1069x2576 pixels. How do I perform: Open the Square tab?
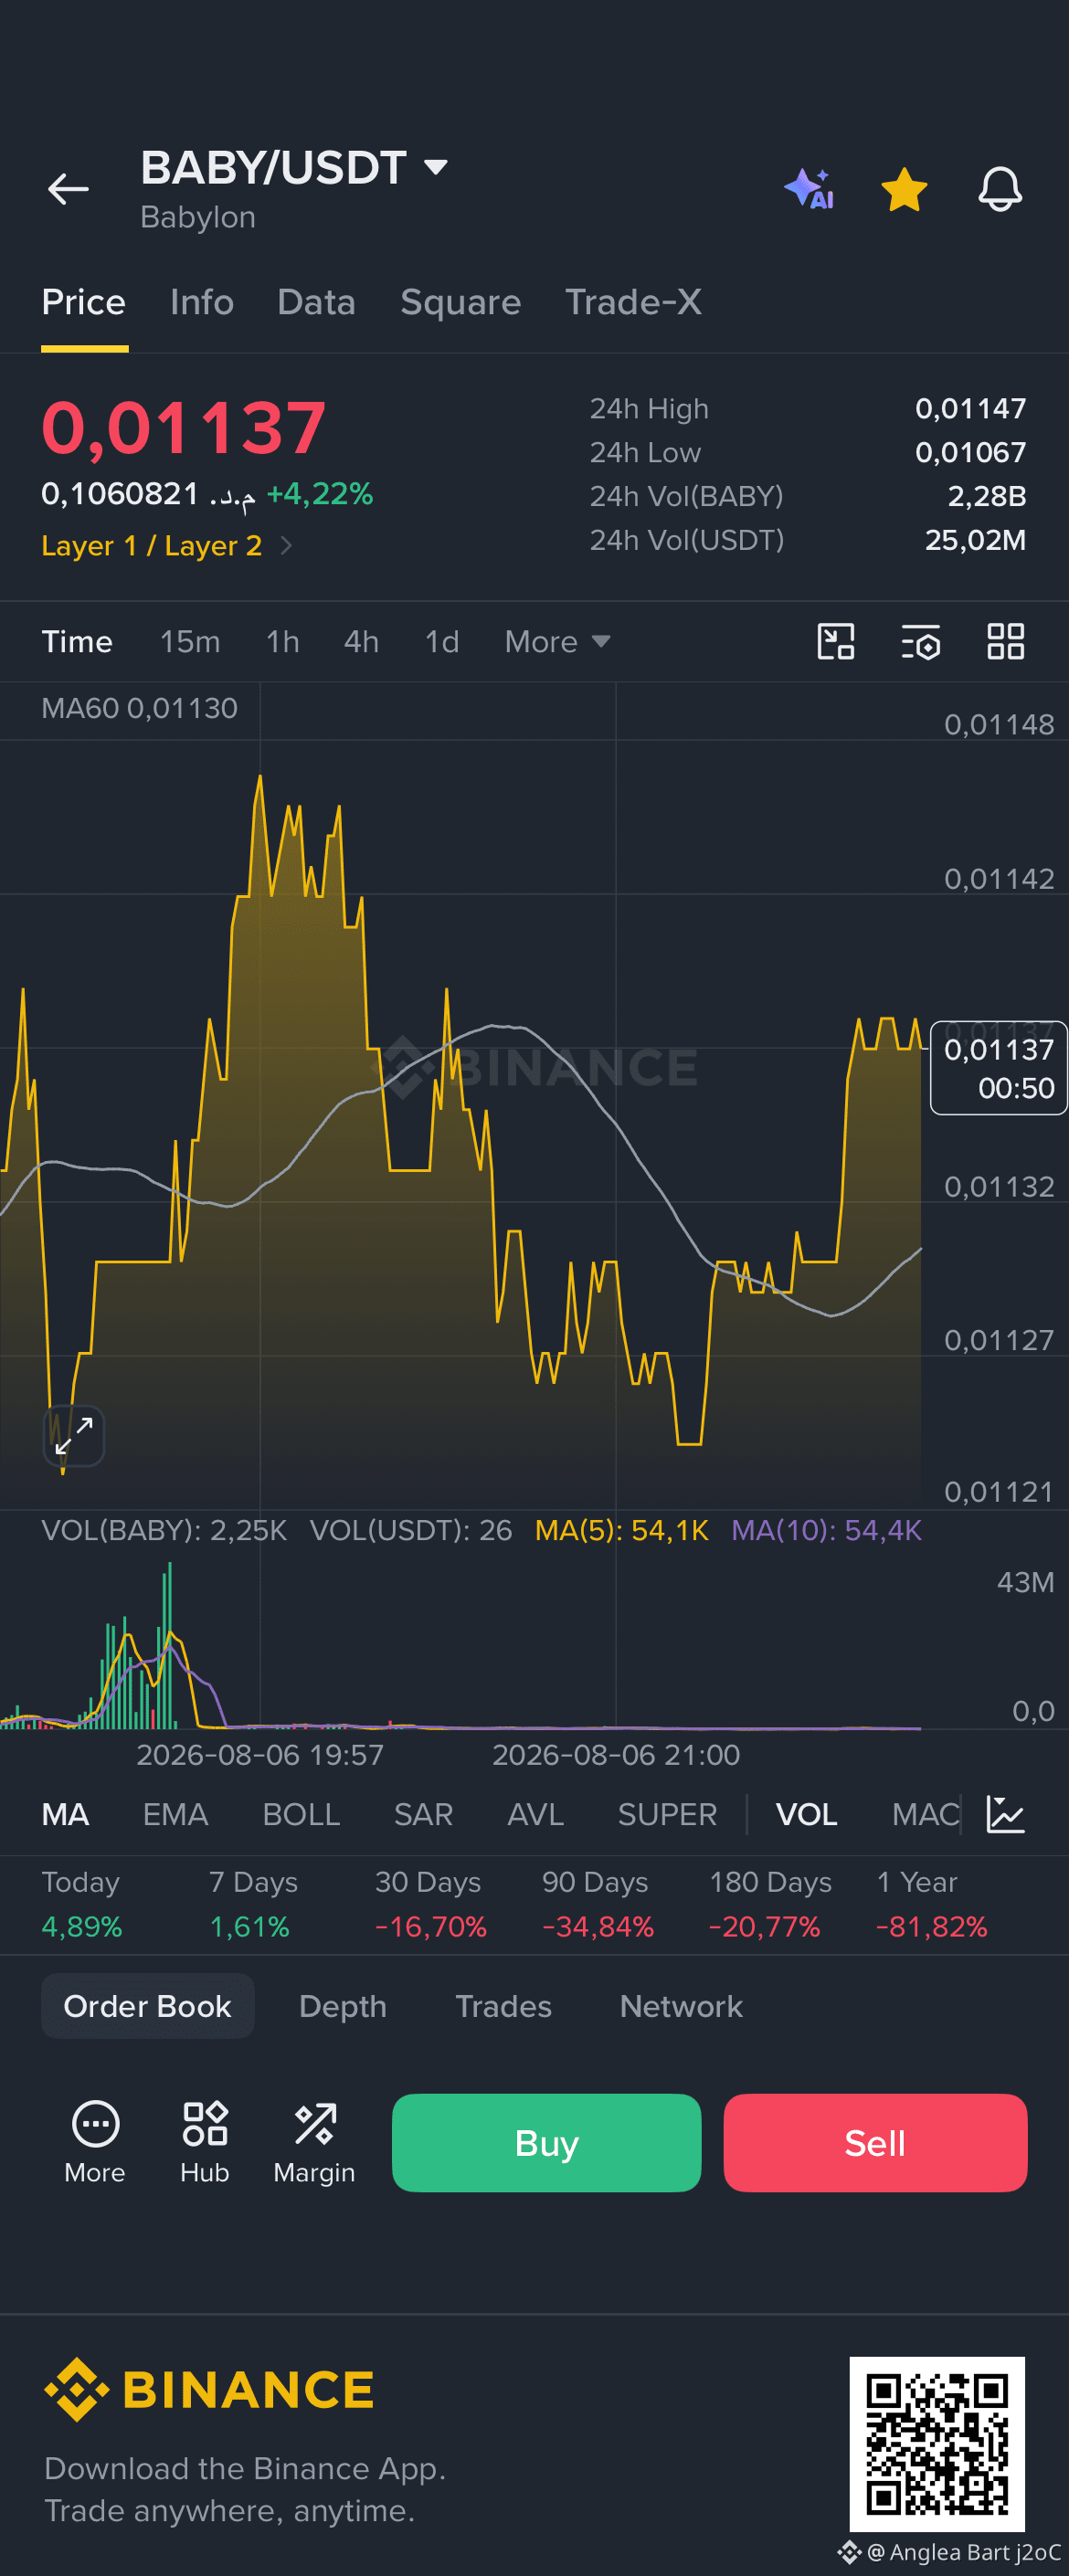point(460,302)
